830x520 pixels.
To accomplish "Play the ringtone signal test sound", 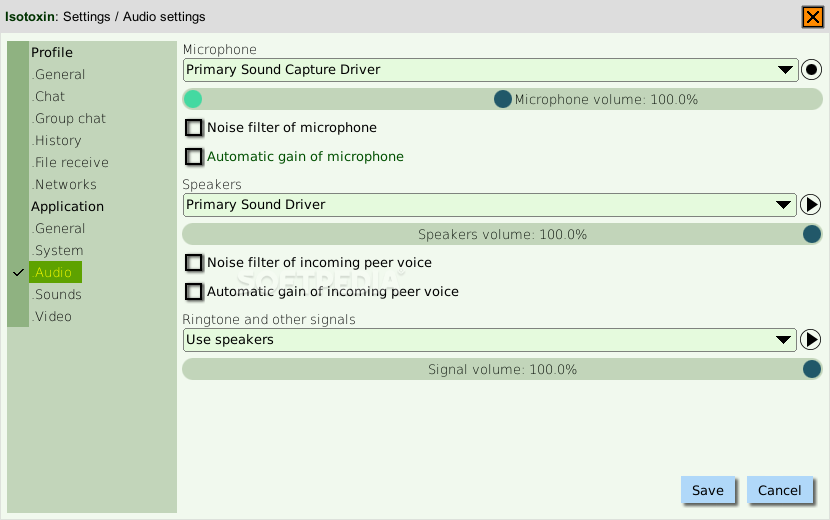I will [810, 340].
